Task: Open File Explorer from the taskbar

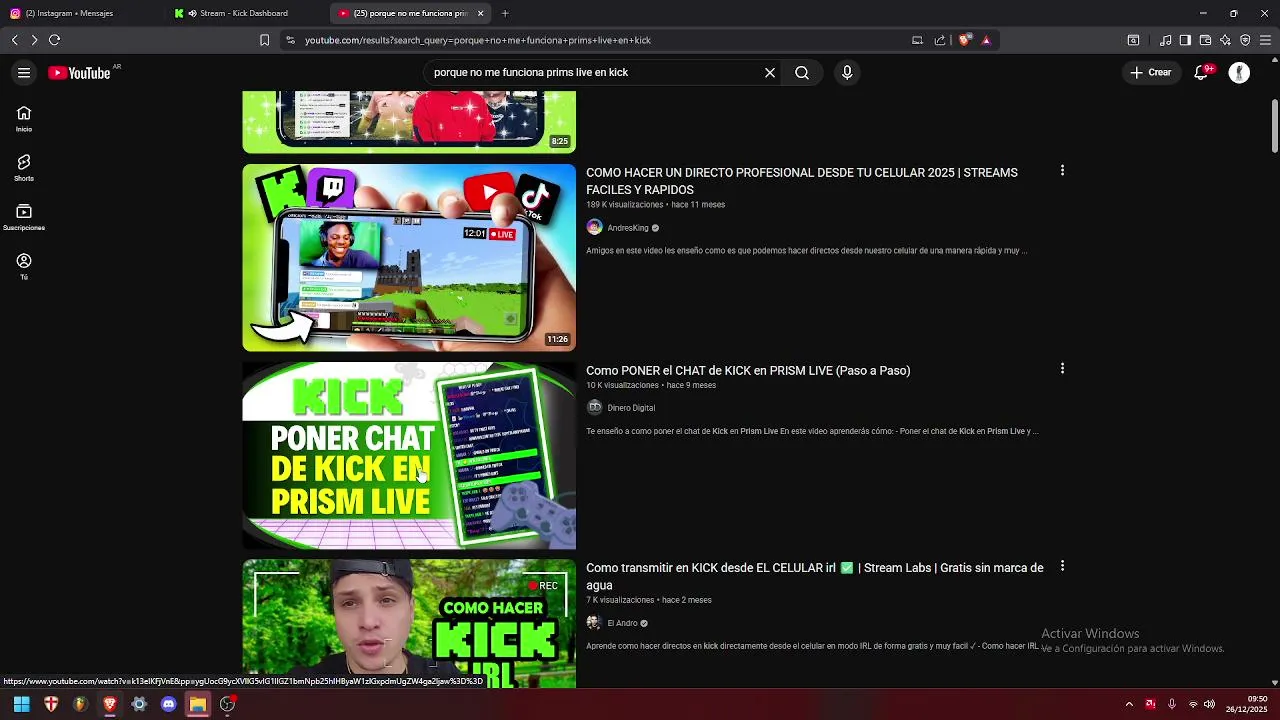Action: (198, 704)
